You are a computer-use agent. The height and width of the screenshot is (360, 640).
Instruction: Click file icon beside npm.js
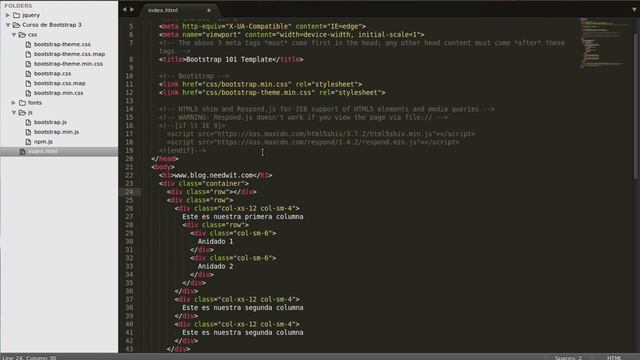tap(28, 142)
